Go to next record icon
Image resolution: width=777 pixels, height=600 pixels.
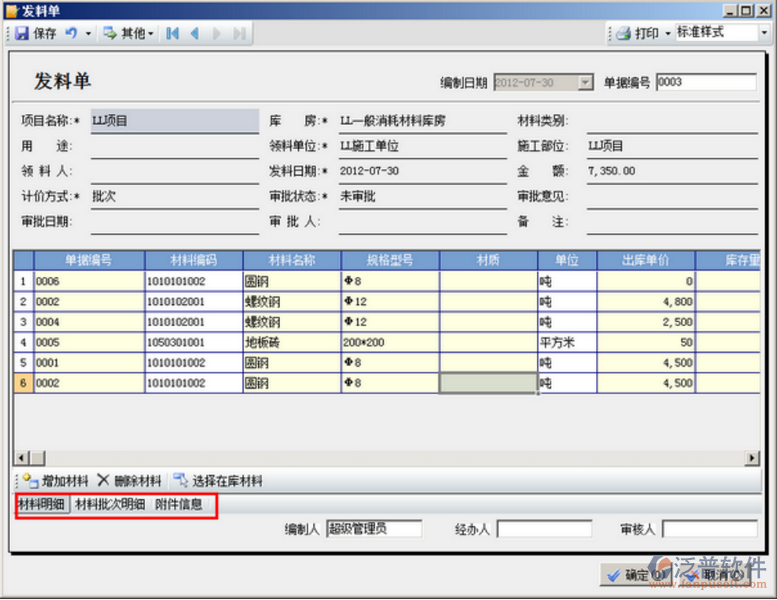[217, 33]
